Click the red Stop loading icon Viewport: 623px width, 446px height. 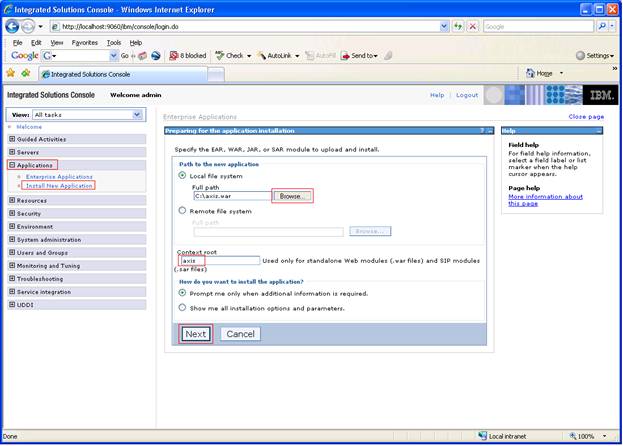(x=472, y=27)
